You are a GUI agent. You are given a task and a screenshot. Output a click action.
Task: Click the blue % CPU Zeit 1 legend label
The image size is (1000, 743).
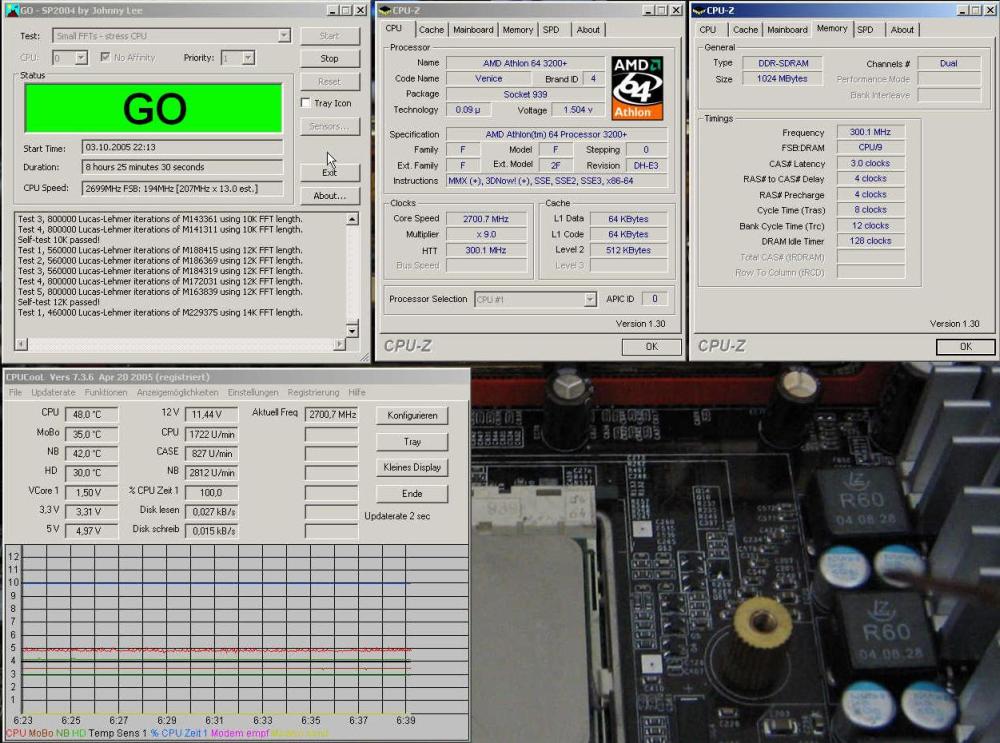(179, 733)
